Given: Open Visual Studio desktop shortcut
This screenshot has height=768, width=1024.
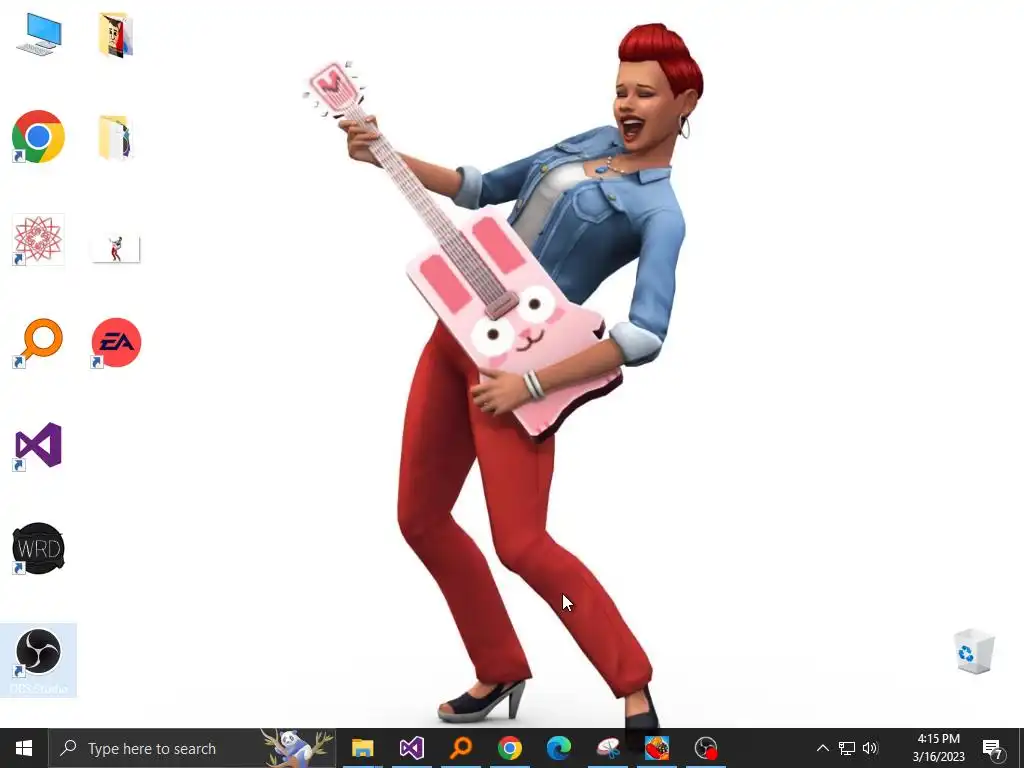Looking at the screenshot, I should (x=38, y=446).
